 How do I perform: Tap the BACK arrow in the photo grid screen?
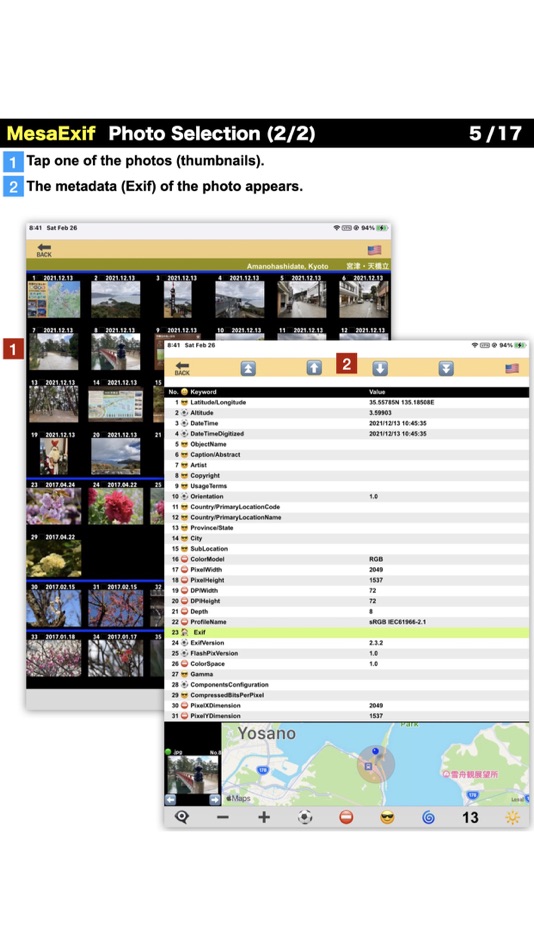coord(44,250)
